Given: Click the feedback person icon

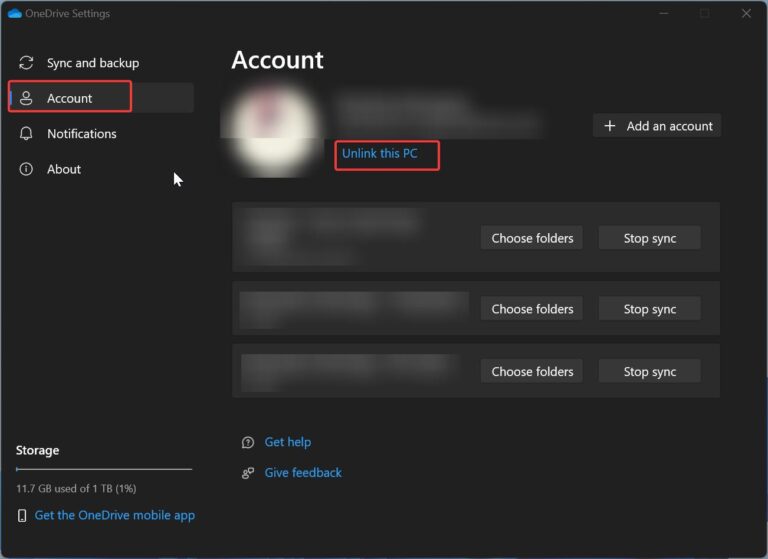Looking at the screenshot, I should (x=248, y=473).
